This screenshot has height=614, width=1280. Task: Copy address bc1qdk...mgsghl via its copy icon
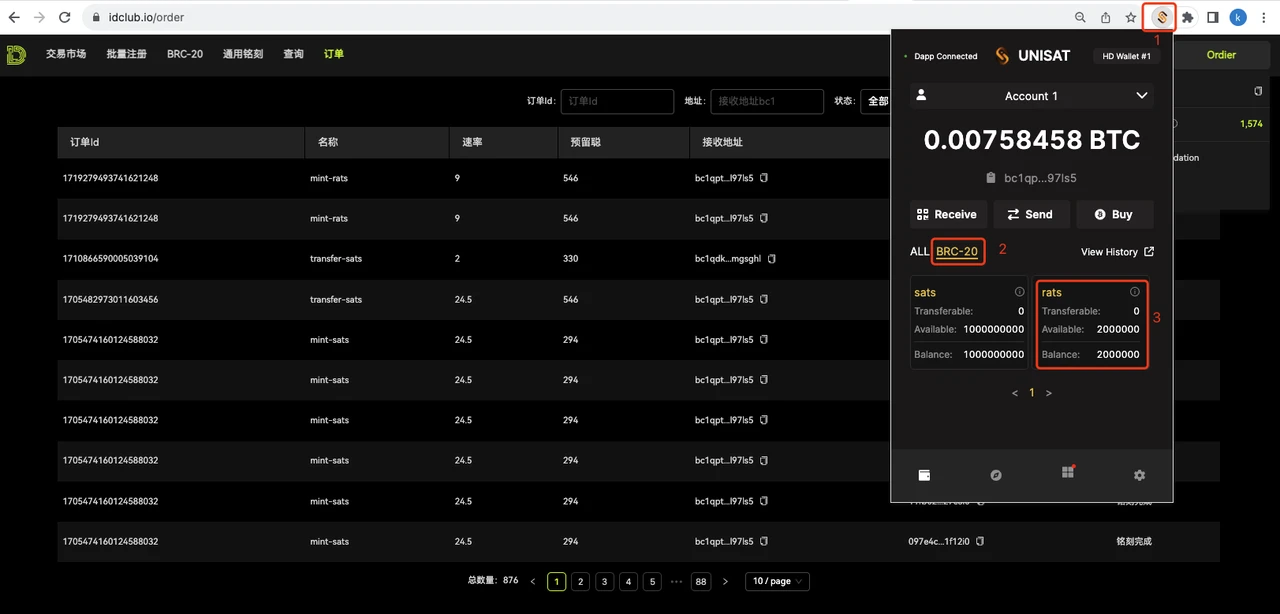(772, 259)
